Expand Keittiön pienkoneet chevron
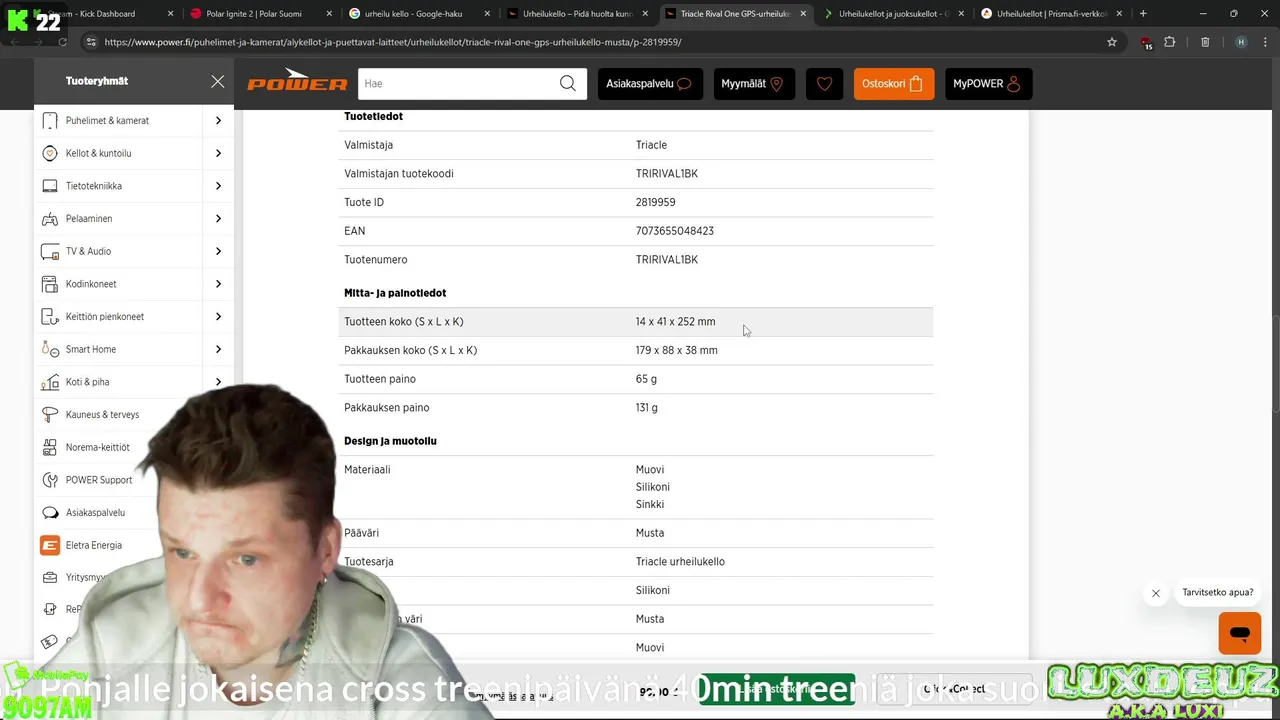The width and height of the screenshot is (1280, 720). pyautogui.click(x=218, y=317)
